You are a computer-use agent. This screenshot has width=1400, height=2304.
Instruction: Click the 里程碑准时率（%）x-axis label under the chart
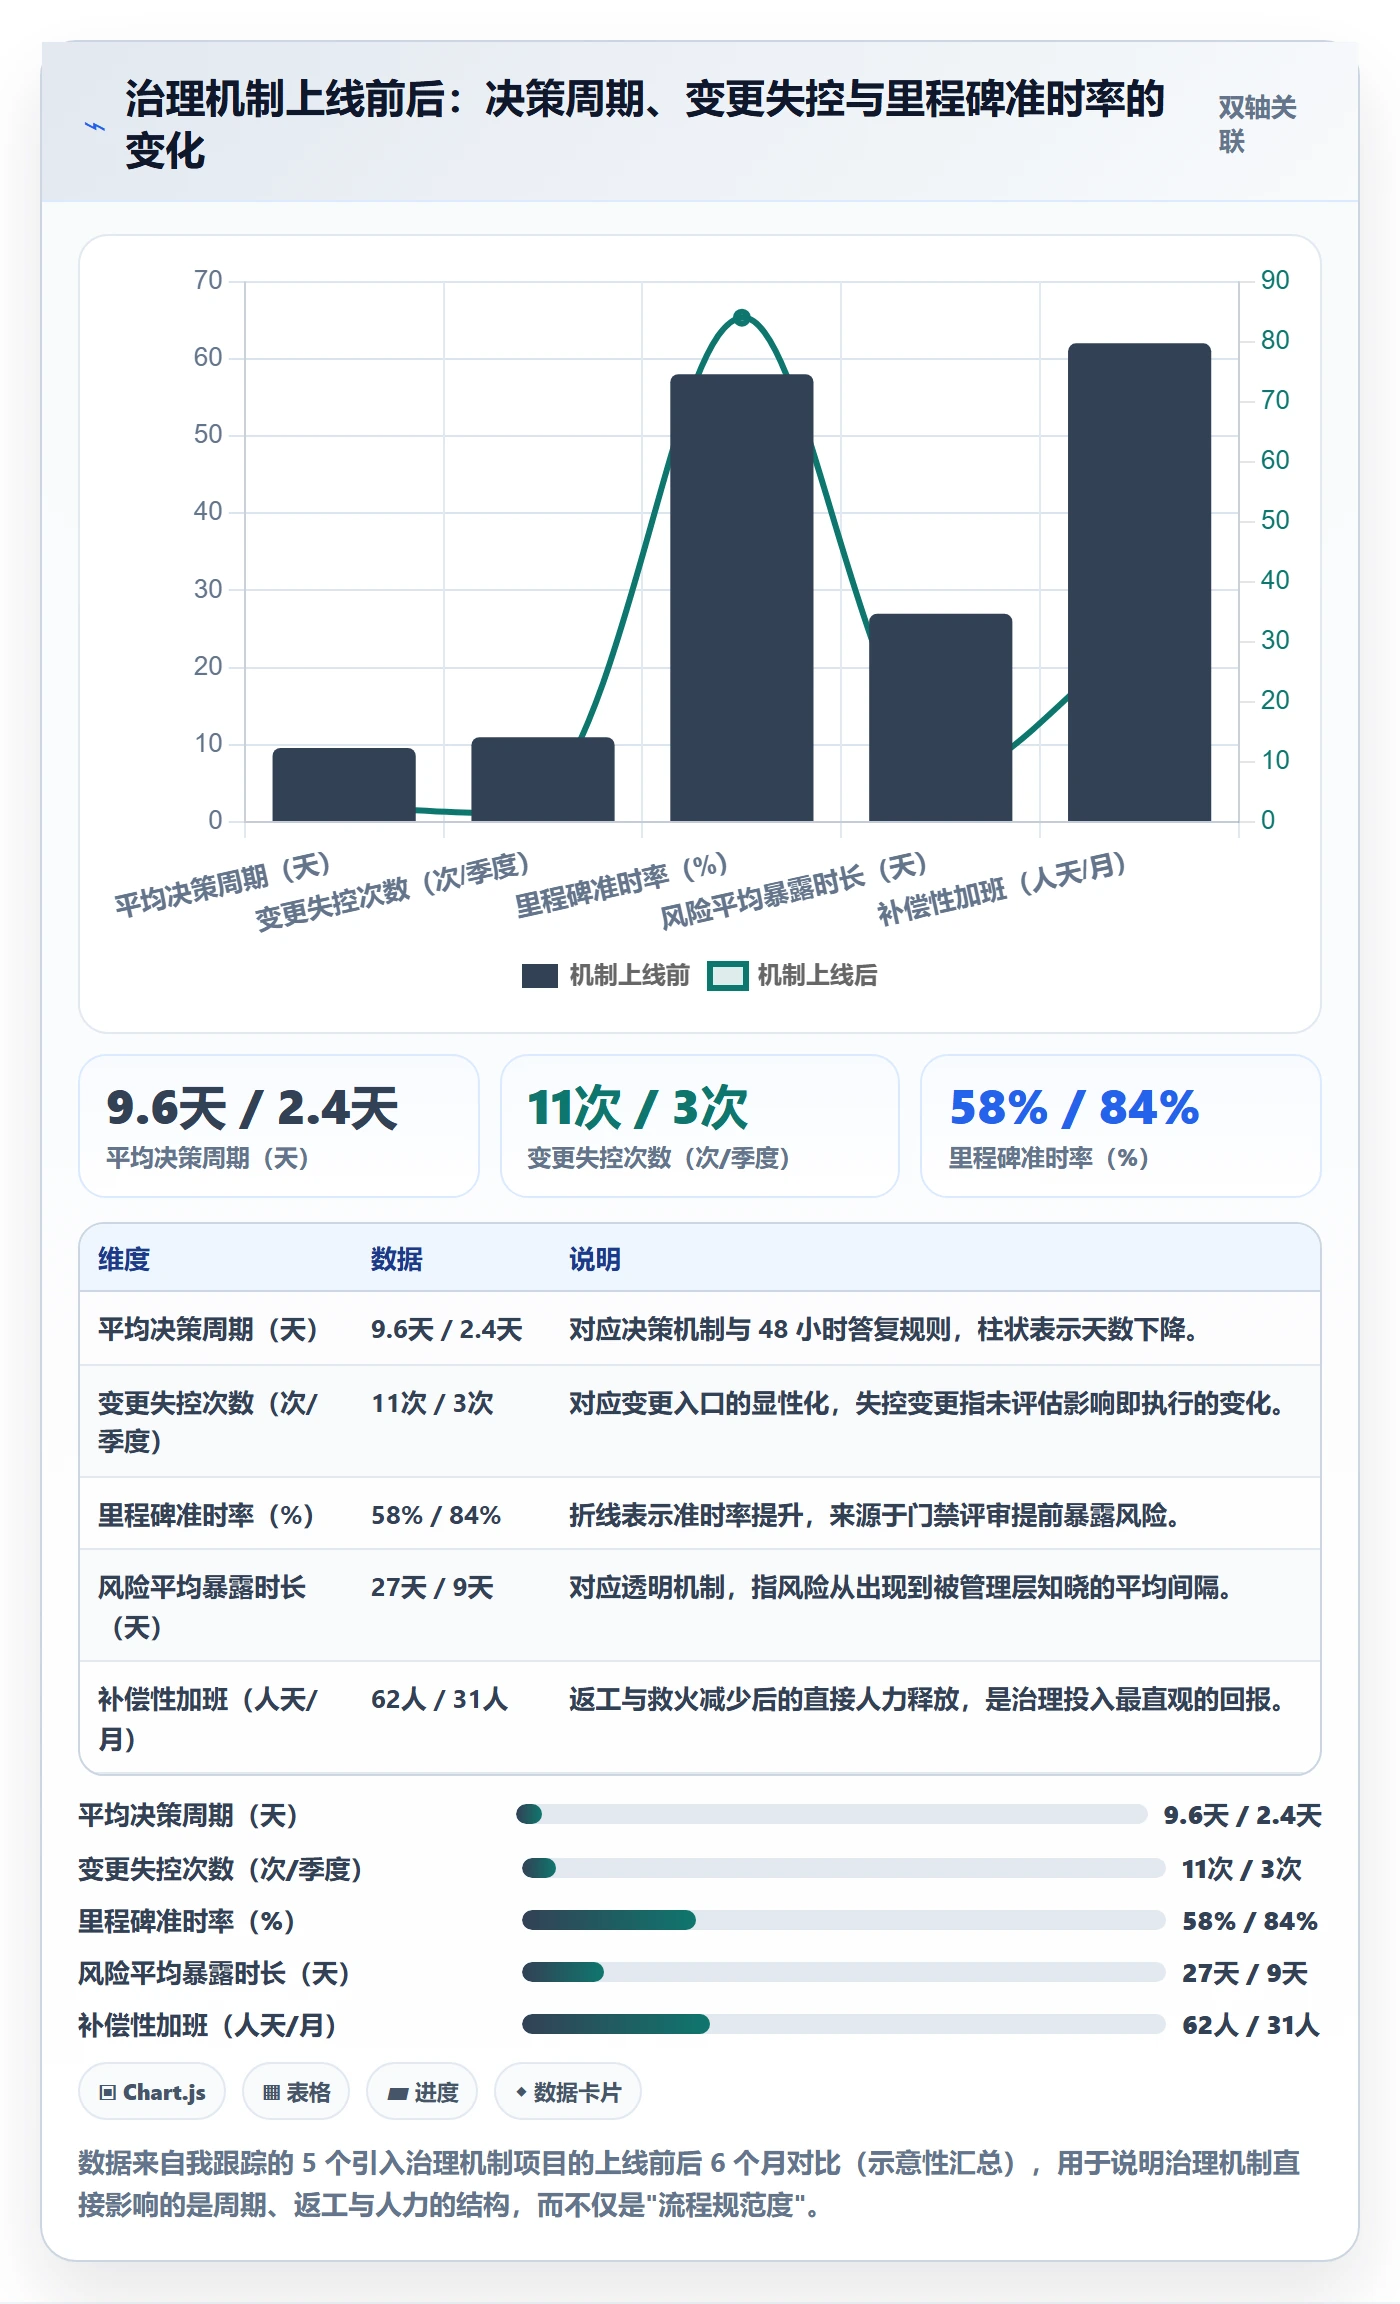[x=622, y=885]
